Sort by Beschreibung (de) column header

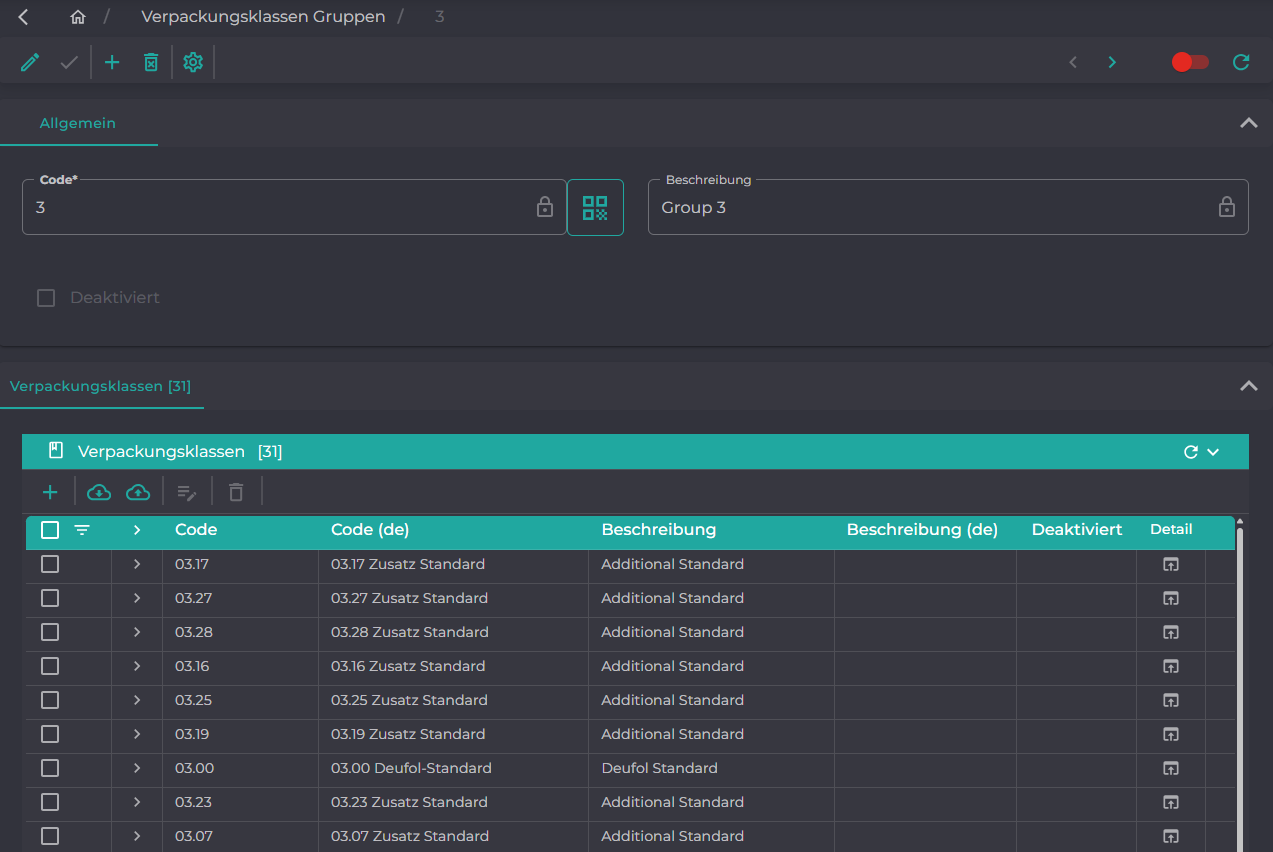(x=922, y=530)
